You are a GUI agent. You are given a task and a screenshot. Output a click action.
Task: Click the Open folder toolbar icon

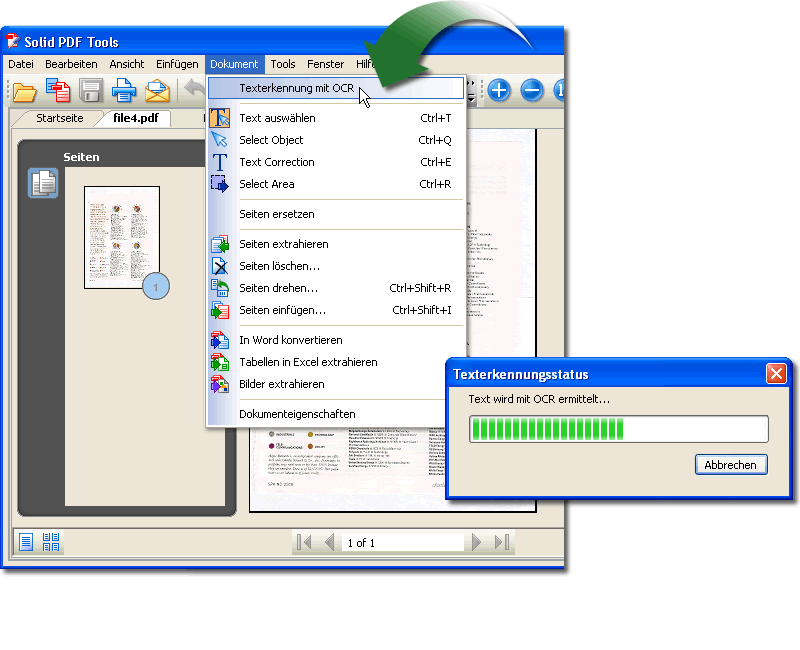24,92
